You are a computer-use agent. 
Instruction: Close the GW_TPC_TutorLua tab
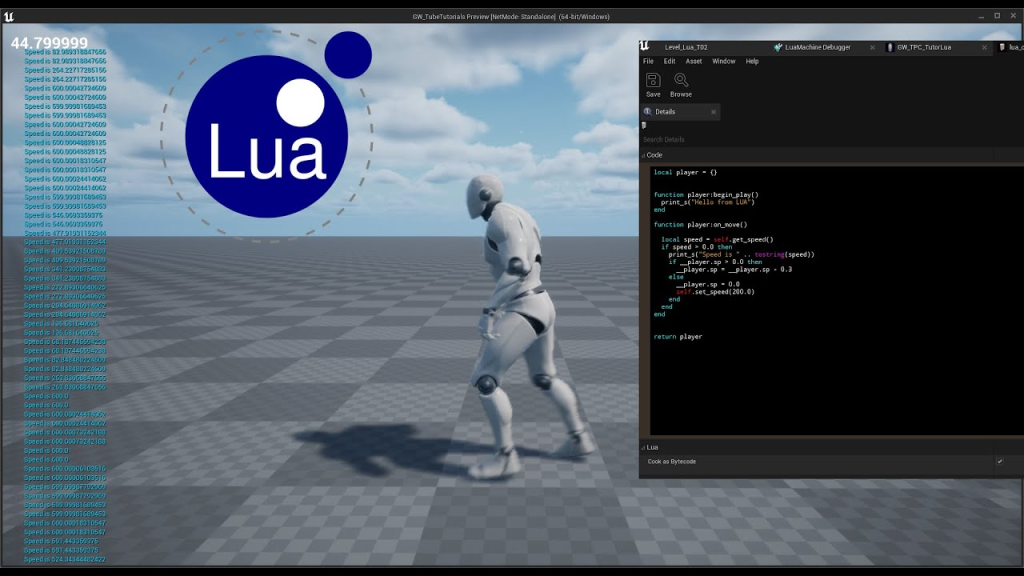(985, 47)
